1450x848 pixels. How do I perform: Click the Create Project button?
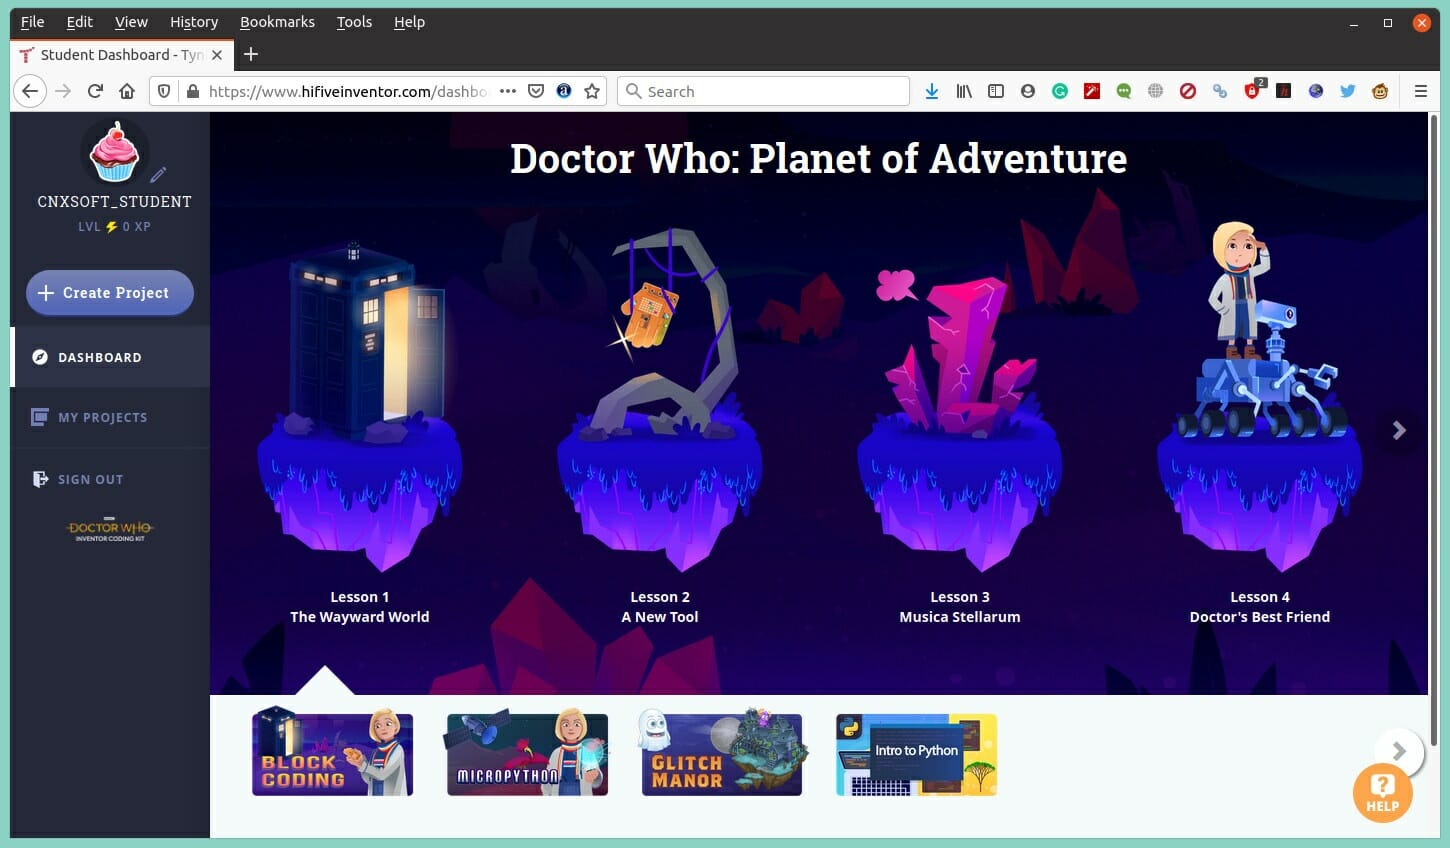110,293
